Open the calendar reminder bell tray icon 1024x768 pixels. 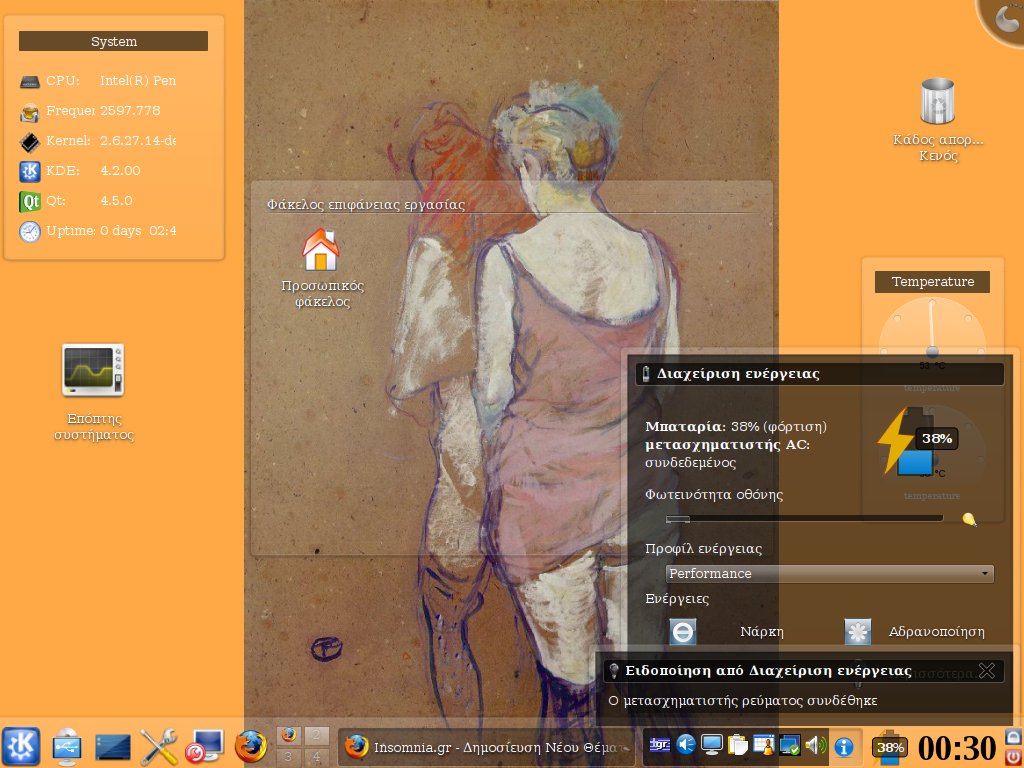[763, 744]
